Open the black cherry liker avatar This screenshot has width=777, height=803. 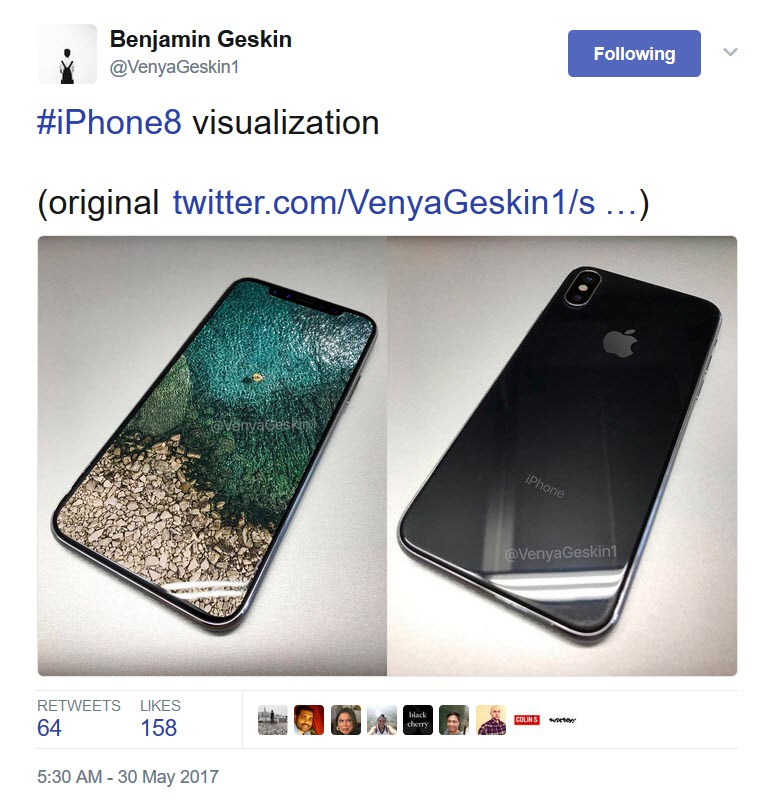tap(418, 720)
